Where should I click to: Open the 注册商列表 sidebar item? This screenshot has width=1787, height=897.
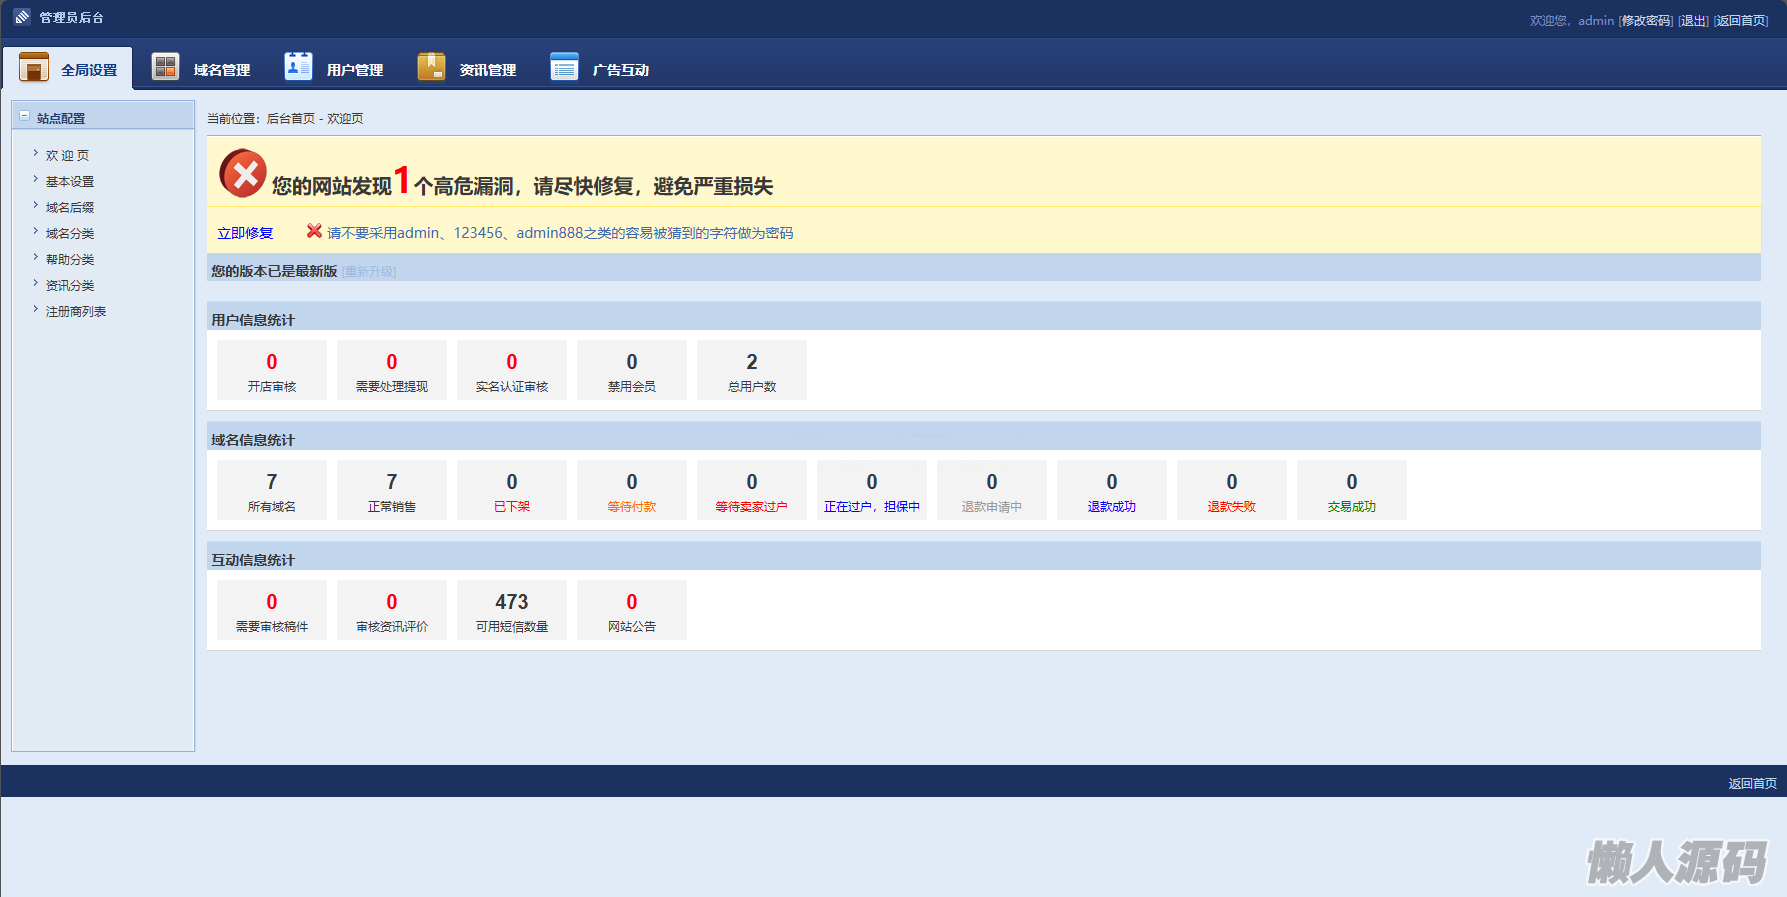(x=76, y=312)
